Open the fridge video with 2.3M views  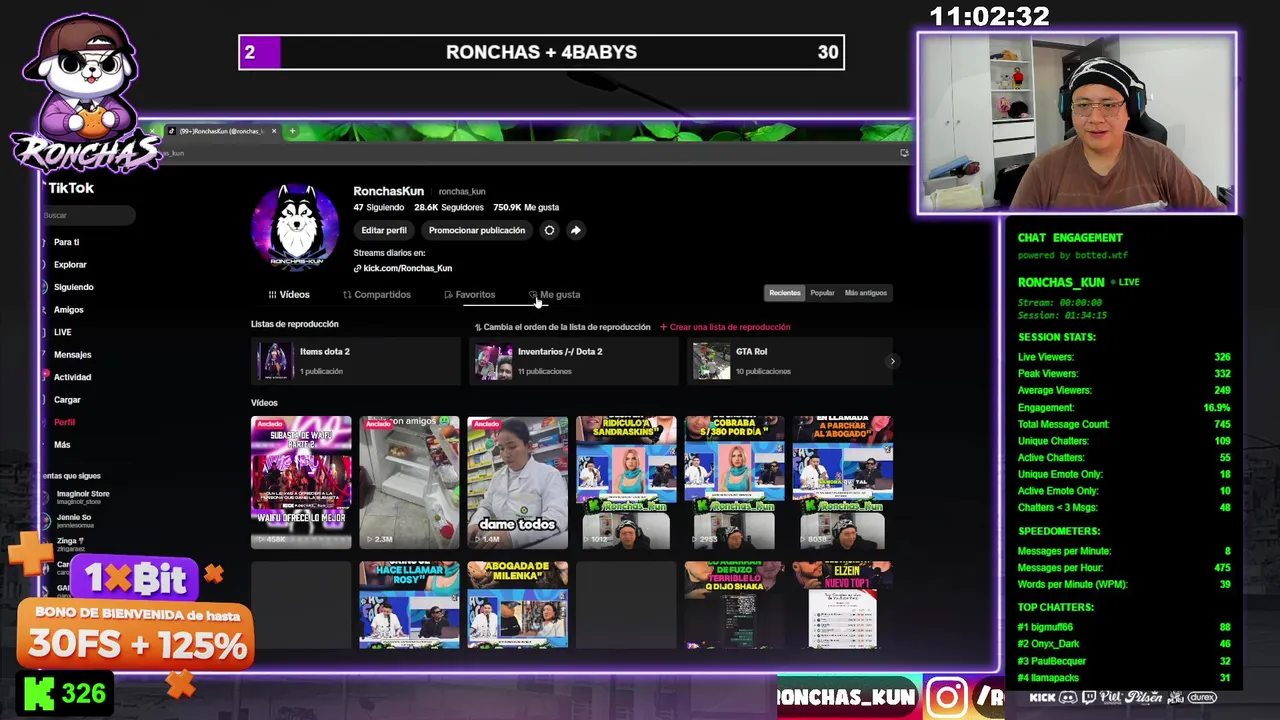(x=409, y=482)
